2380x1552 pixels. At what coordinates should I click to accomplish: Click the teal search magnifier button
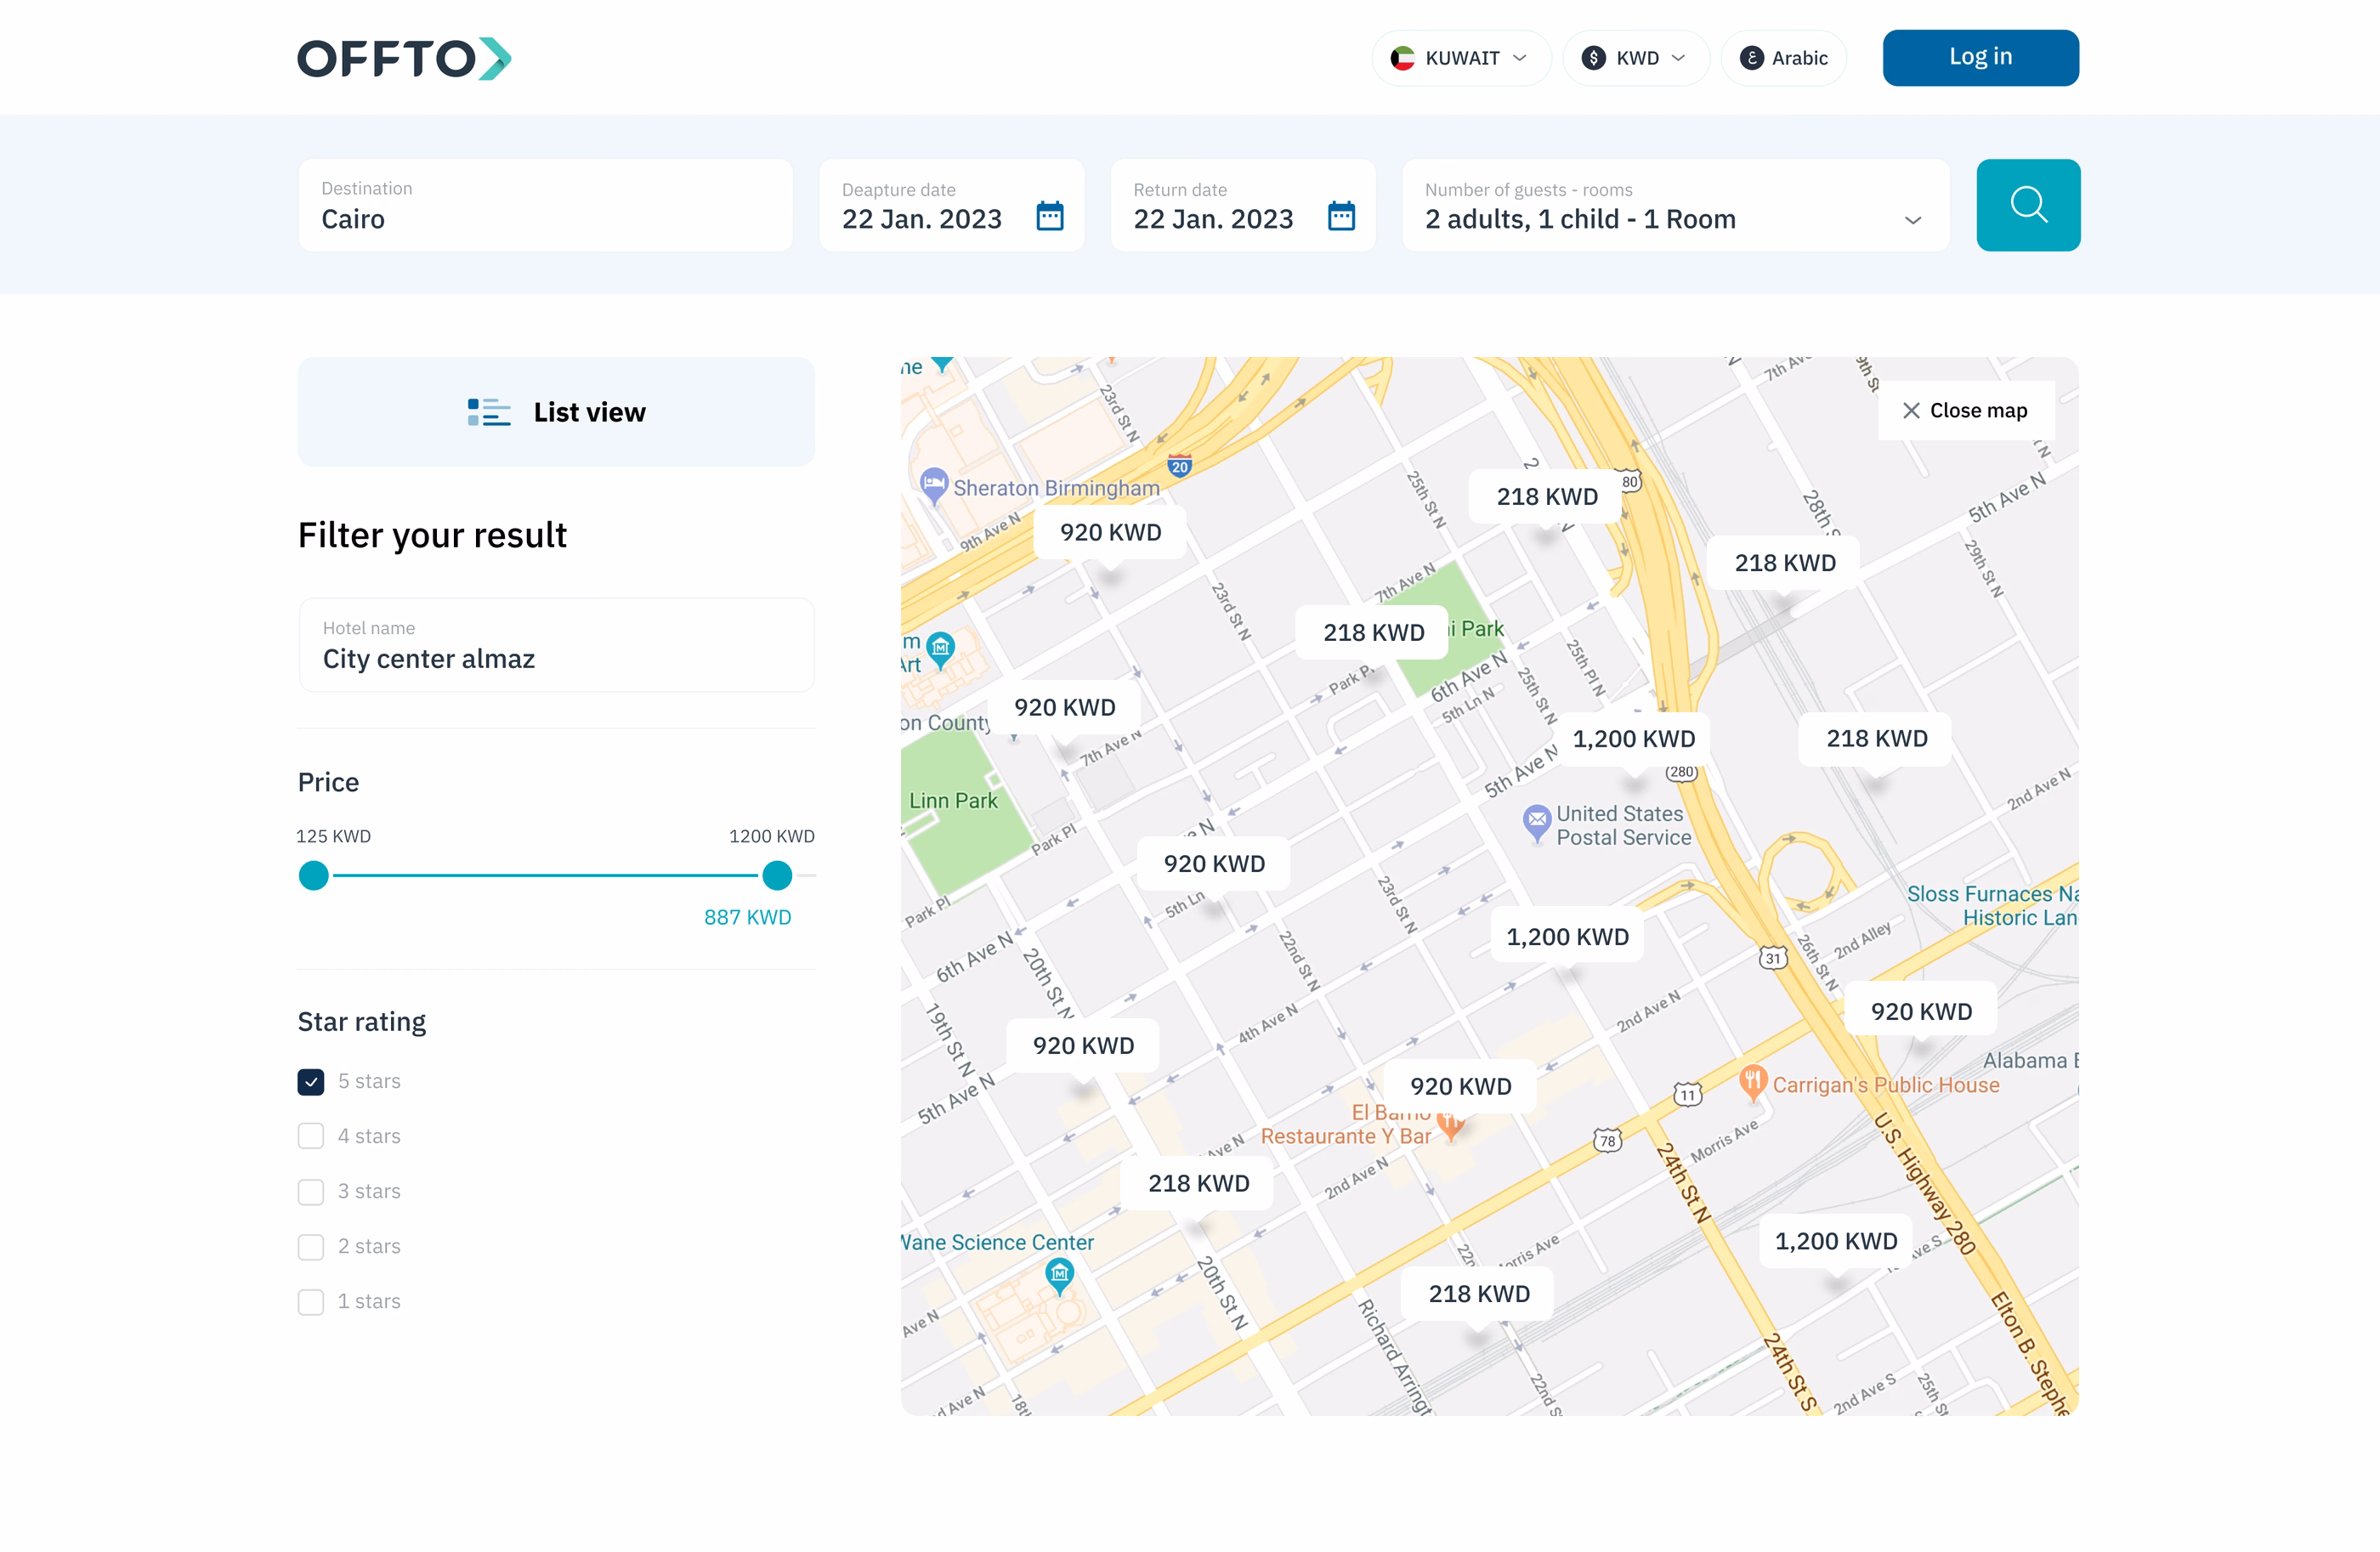[x=2028, y=205]
